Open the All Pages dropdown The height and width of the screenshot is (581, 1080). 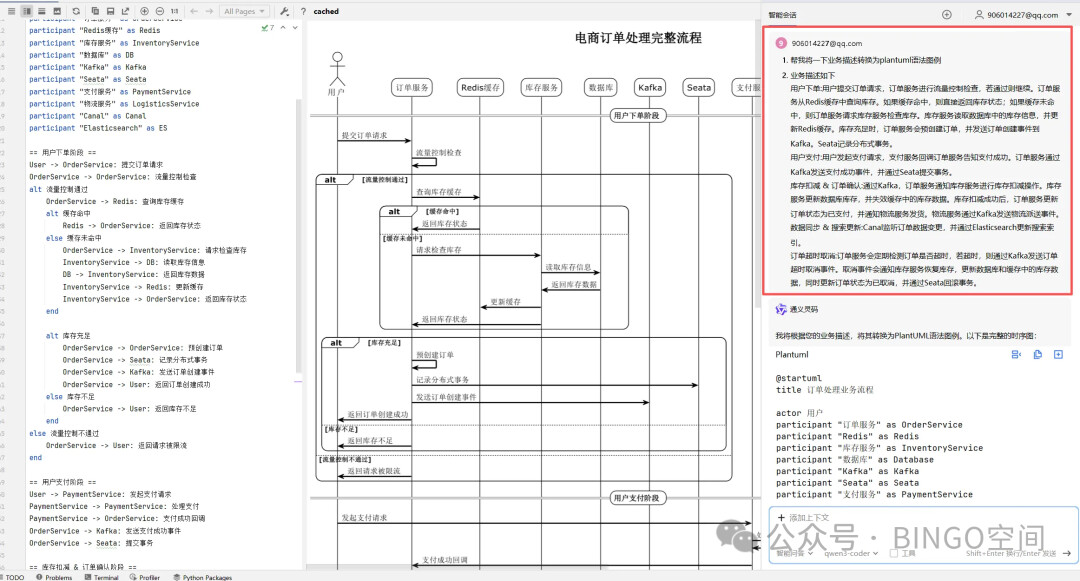244,11
